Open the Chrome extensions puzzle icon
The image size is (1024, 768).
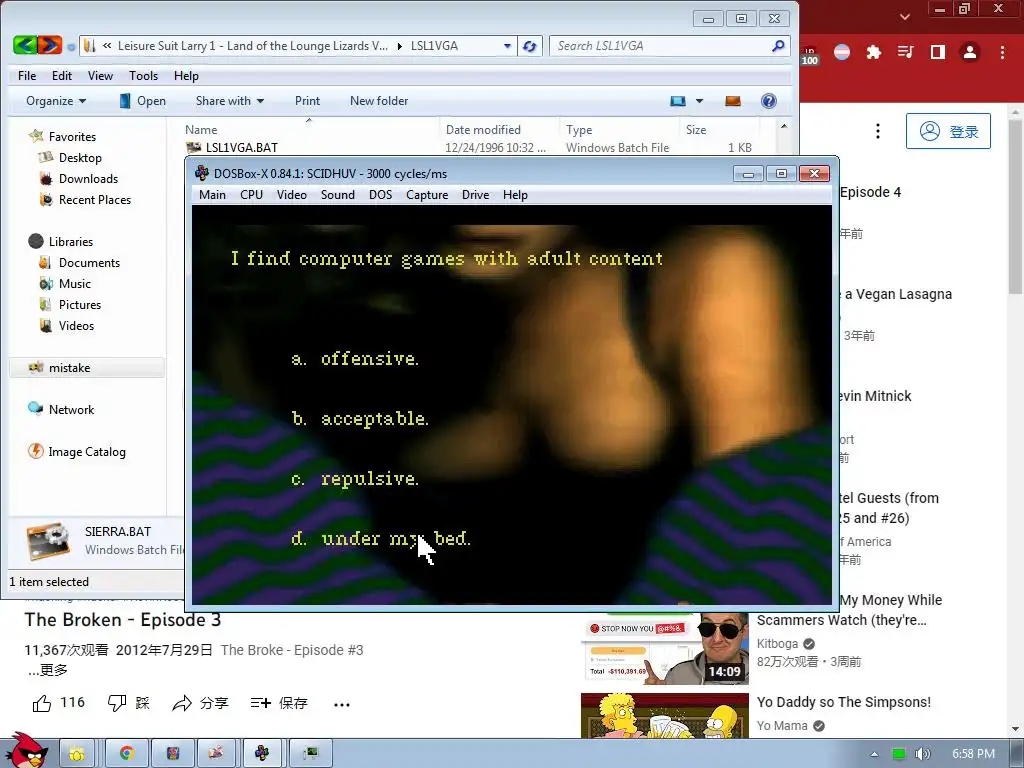click(x=873, y=52)
